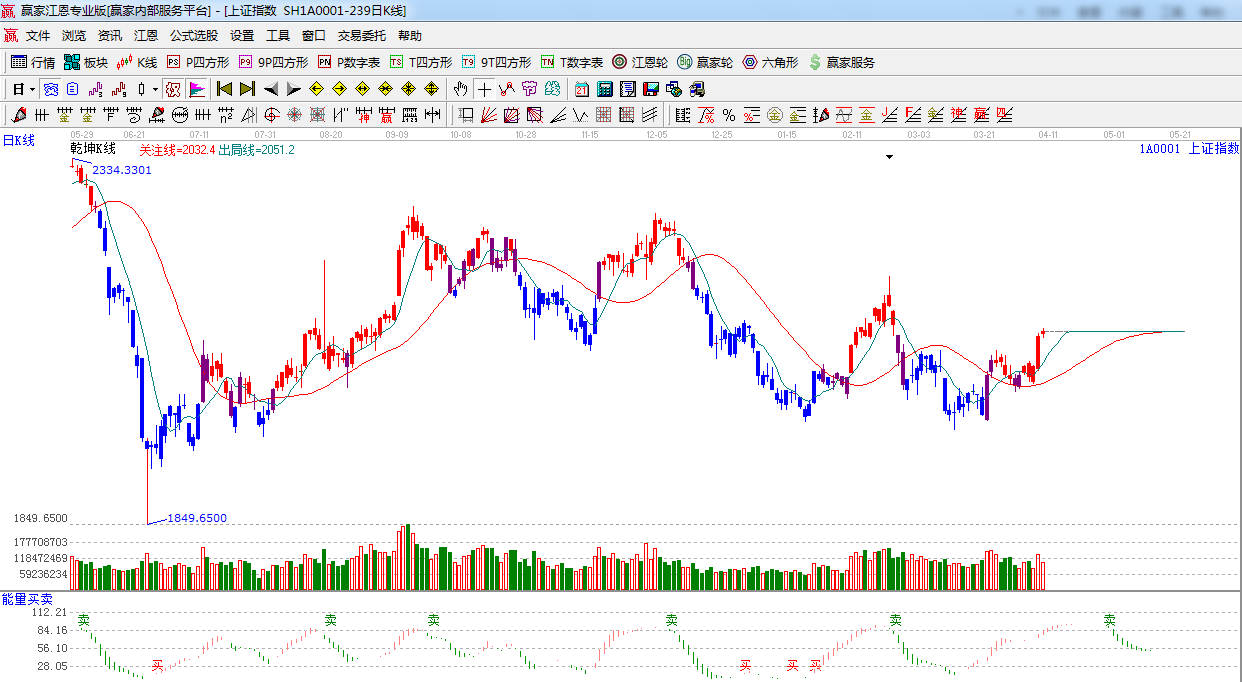Viewport: 1242px width, 682px height.
Task: Click small black triangle above chart
Action: pyautogui.click(x=889, y=157)
